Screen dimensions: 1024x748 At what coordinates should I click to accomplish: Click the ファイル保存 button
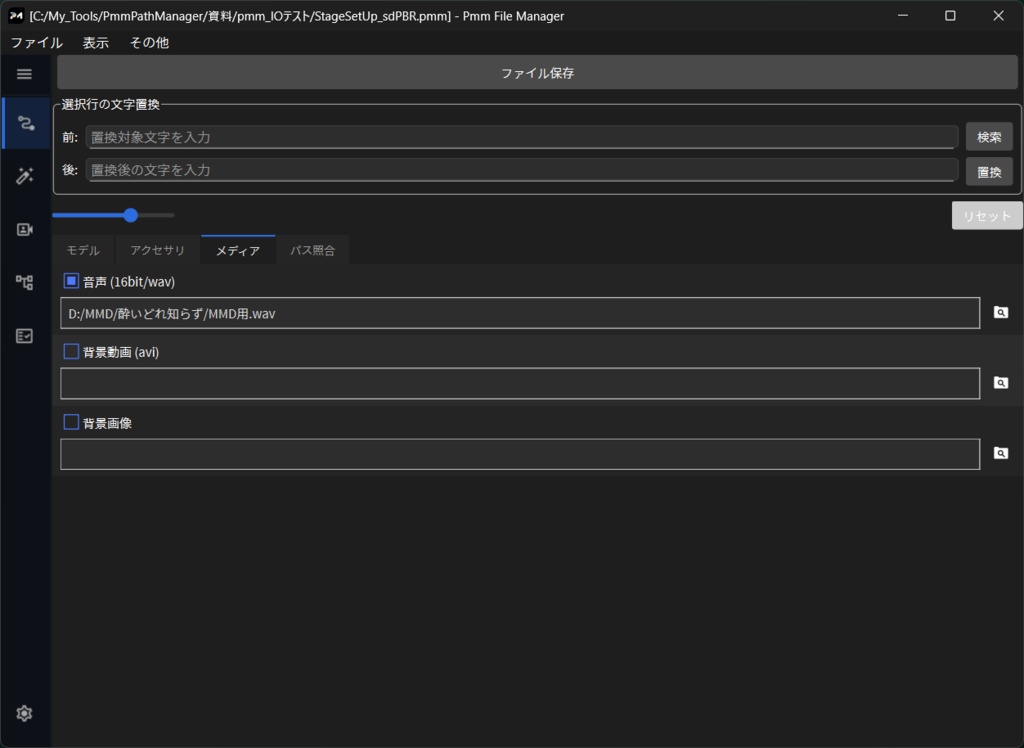(x=537, y=71)
